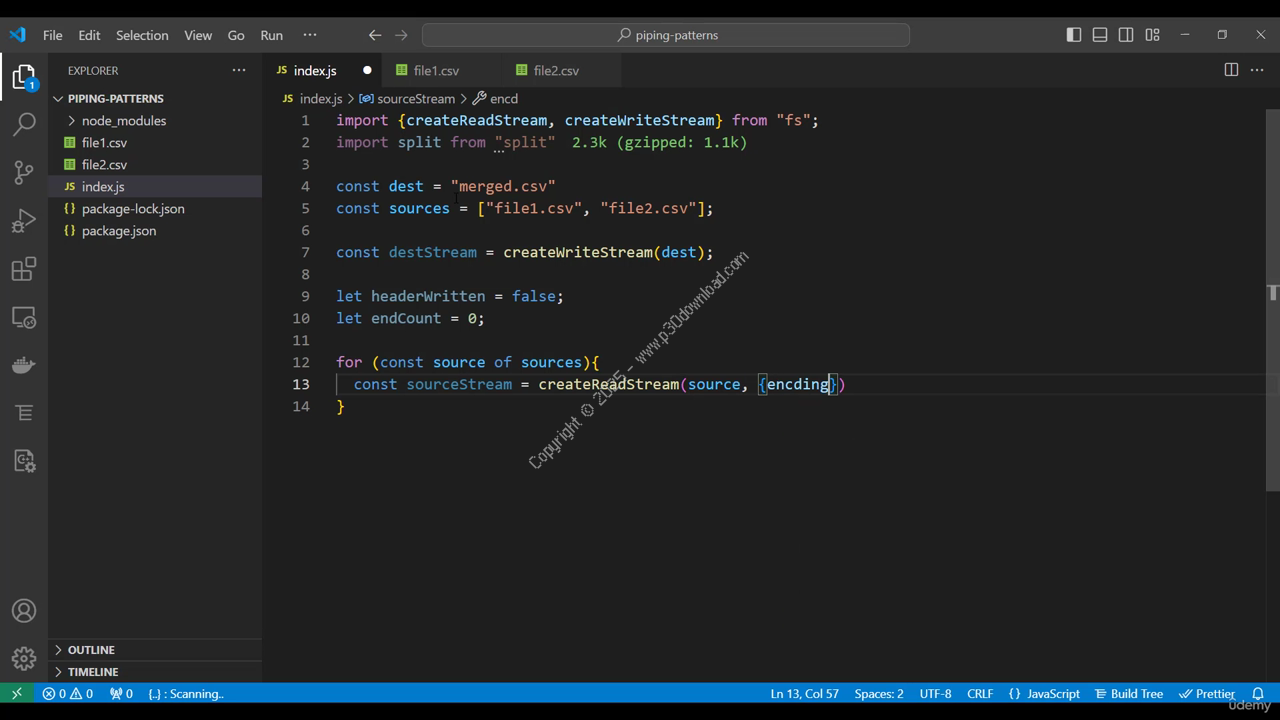This screenshot has height=720, width=1280.
Task: Go back with the left arrow
Action: tap(375, 35)
